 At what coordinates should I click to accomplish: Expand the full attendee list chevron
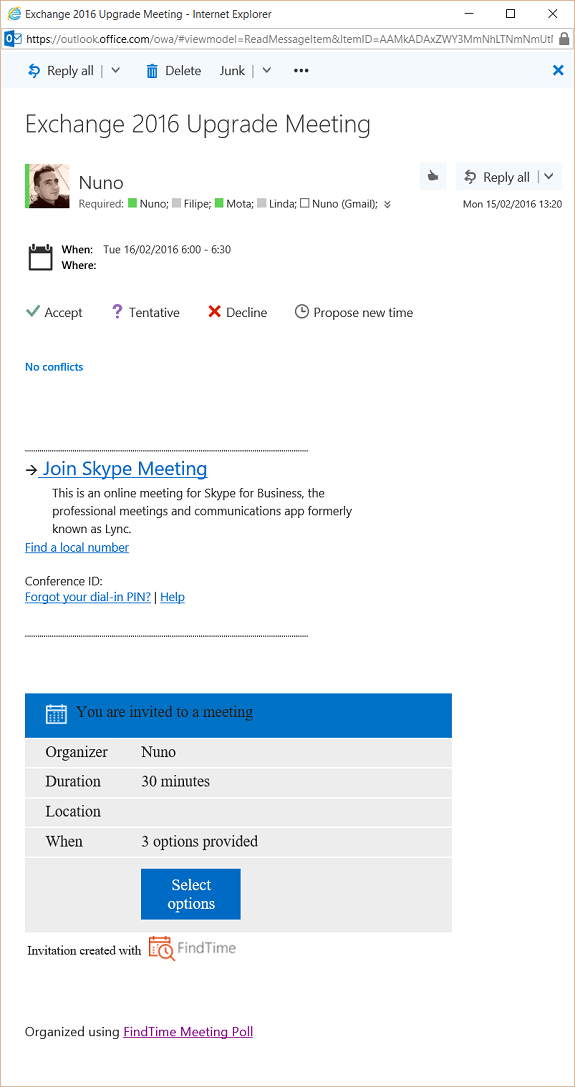387,204
